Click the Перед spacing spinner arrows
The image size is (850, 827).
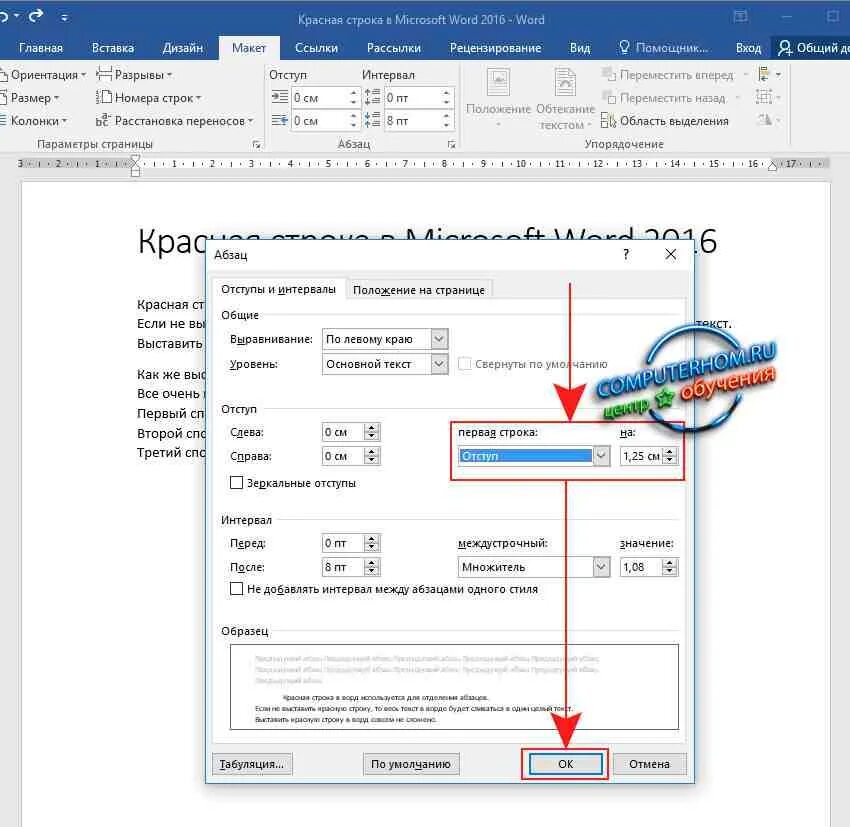coord(372,543)
